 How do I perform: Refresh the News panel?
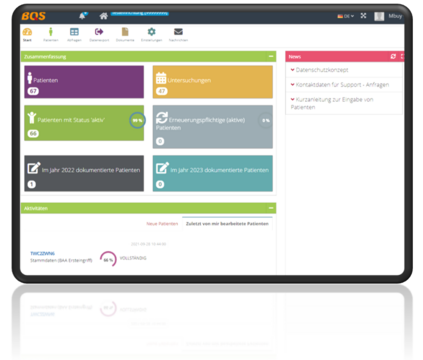(393, 57)
